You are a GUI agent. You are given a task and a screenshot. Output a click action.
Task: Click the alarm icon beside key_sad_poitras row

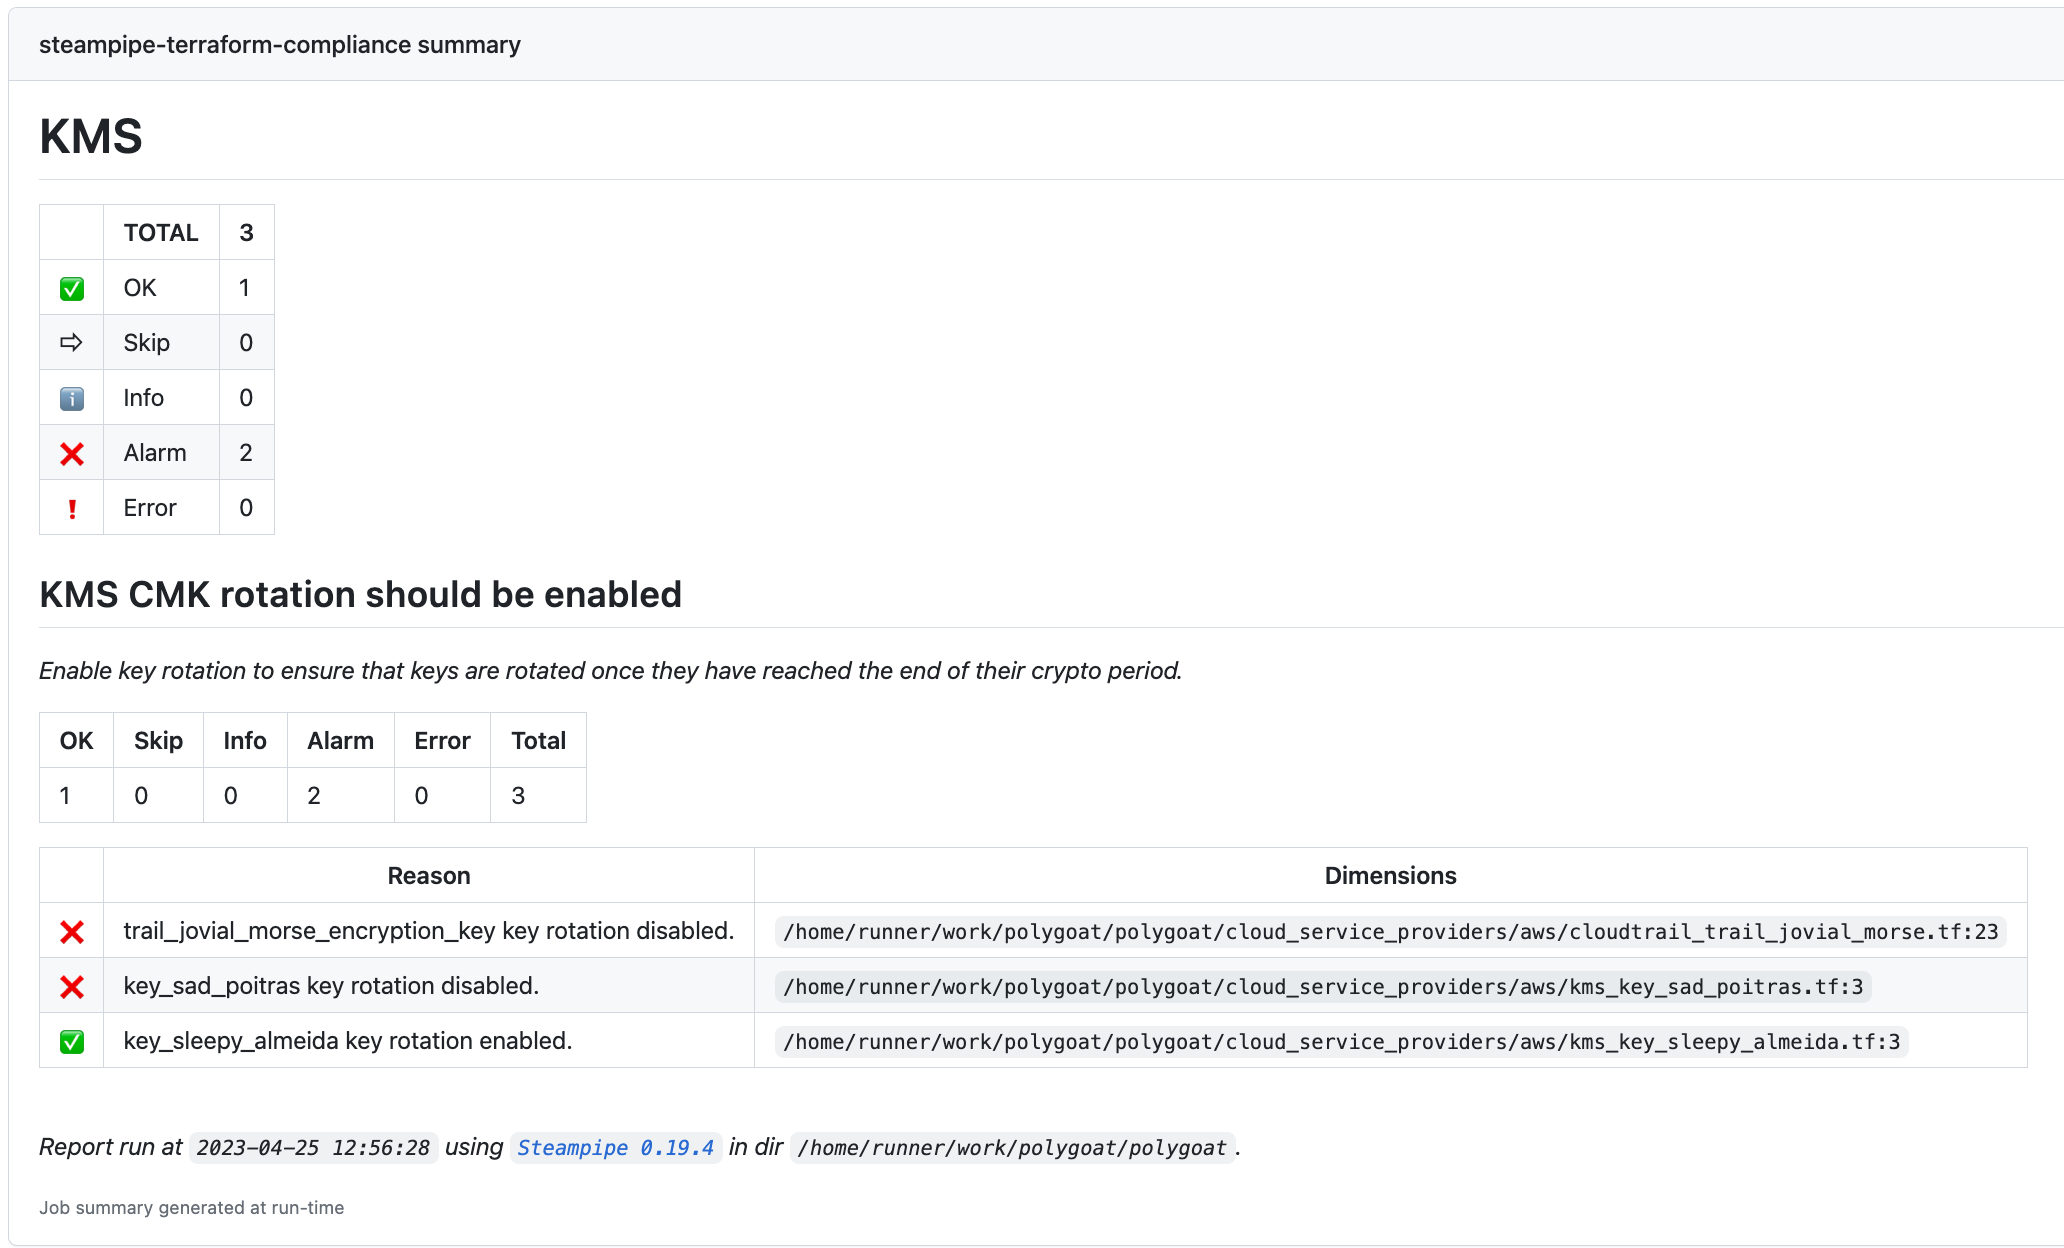[x=71, y=987]
